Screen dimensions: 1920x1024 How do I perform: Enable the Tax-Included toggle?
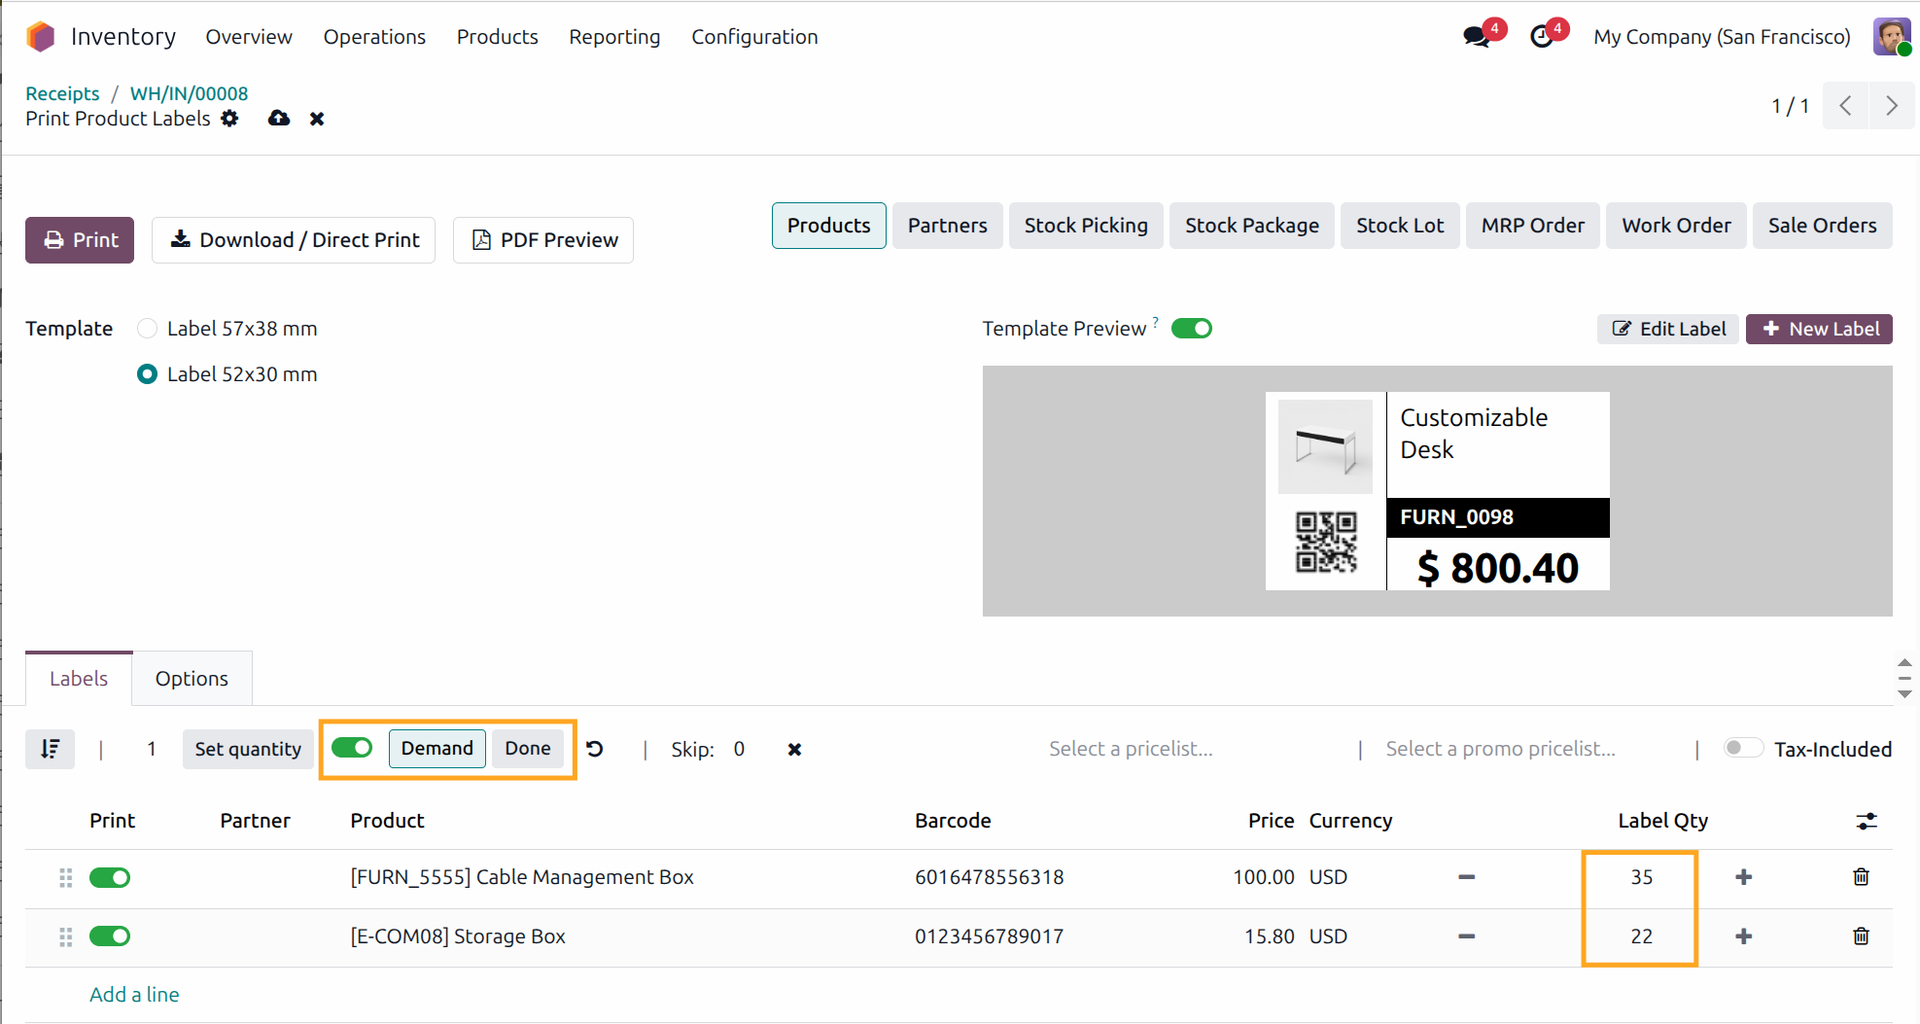click(x=1743, y=749)
